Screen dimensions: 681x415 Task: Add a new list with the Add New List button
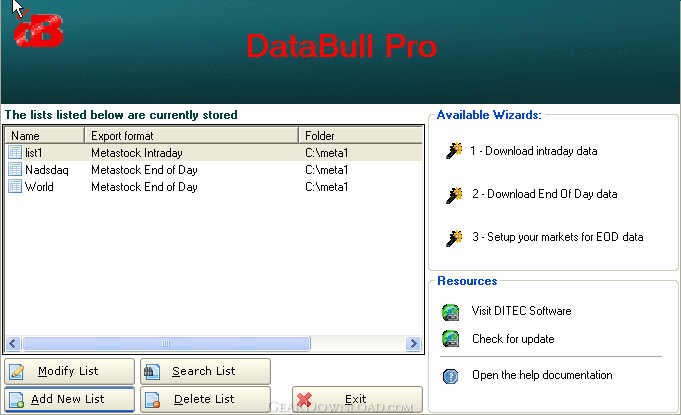pos(69,399)
